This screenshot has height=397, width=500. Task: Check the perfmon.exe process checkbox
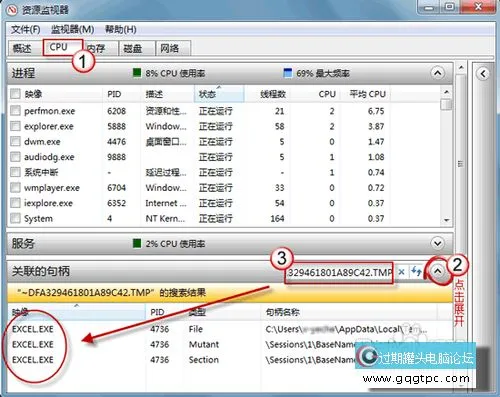click(15, 110)
